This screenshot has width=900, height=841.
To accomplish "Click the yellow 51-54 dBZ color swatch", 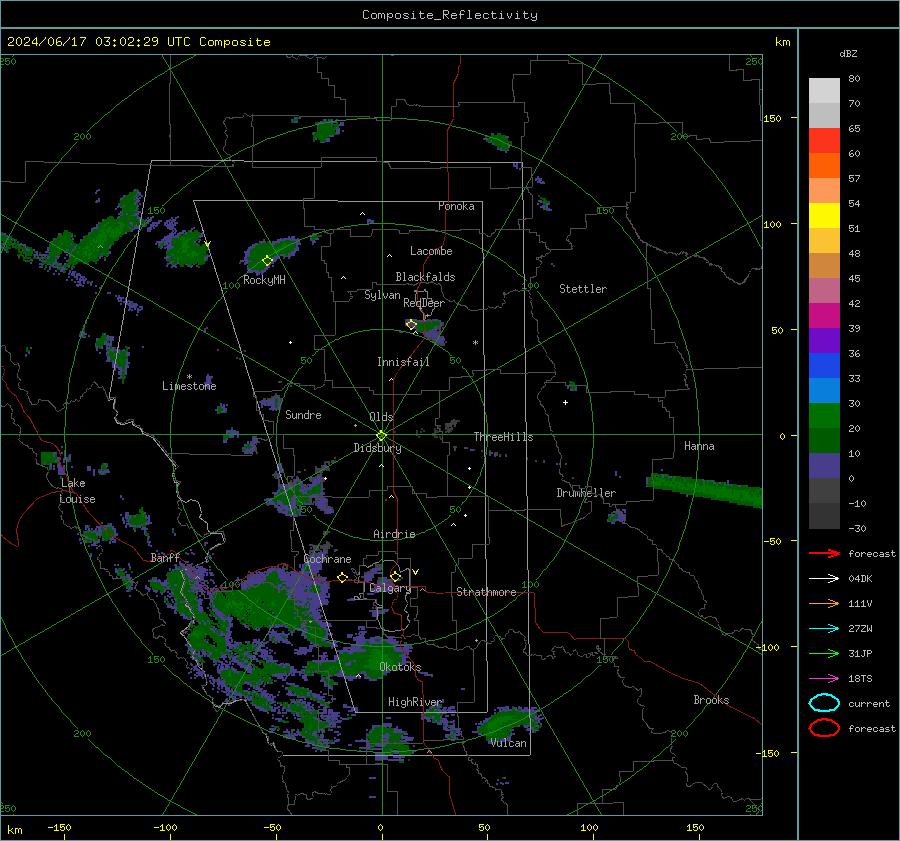I will [824, 216].
